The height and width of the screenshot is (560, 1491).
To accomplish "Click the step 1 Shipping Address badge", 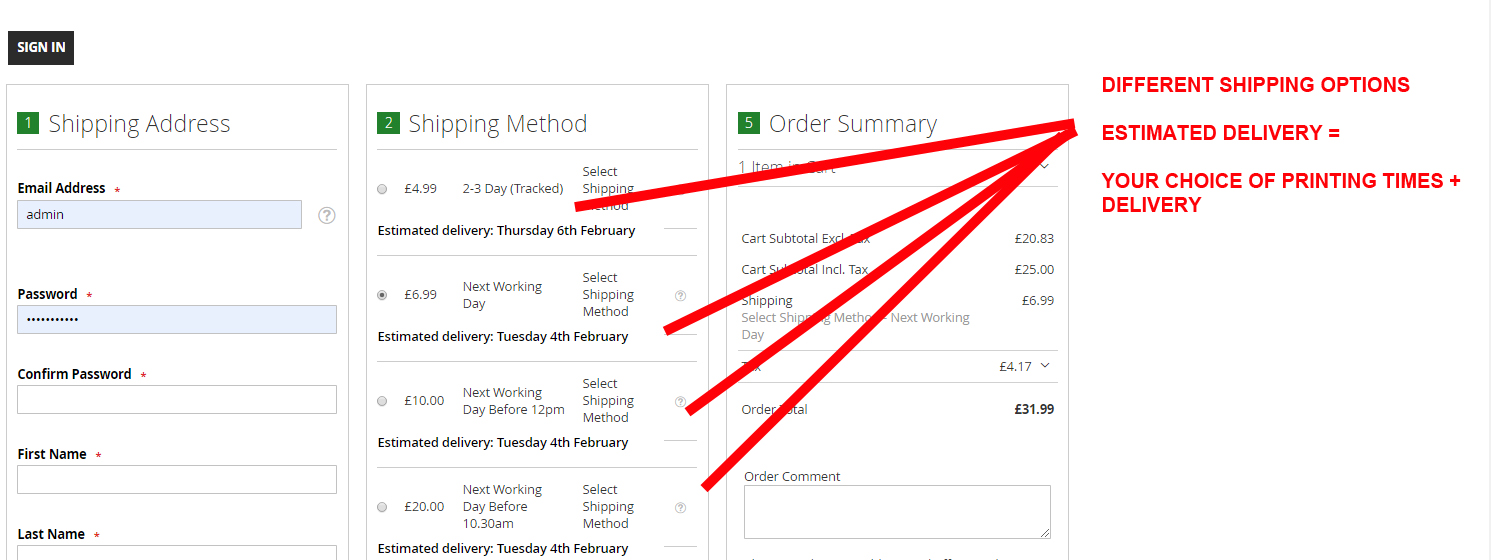I will tap(27, 123).
